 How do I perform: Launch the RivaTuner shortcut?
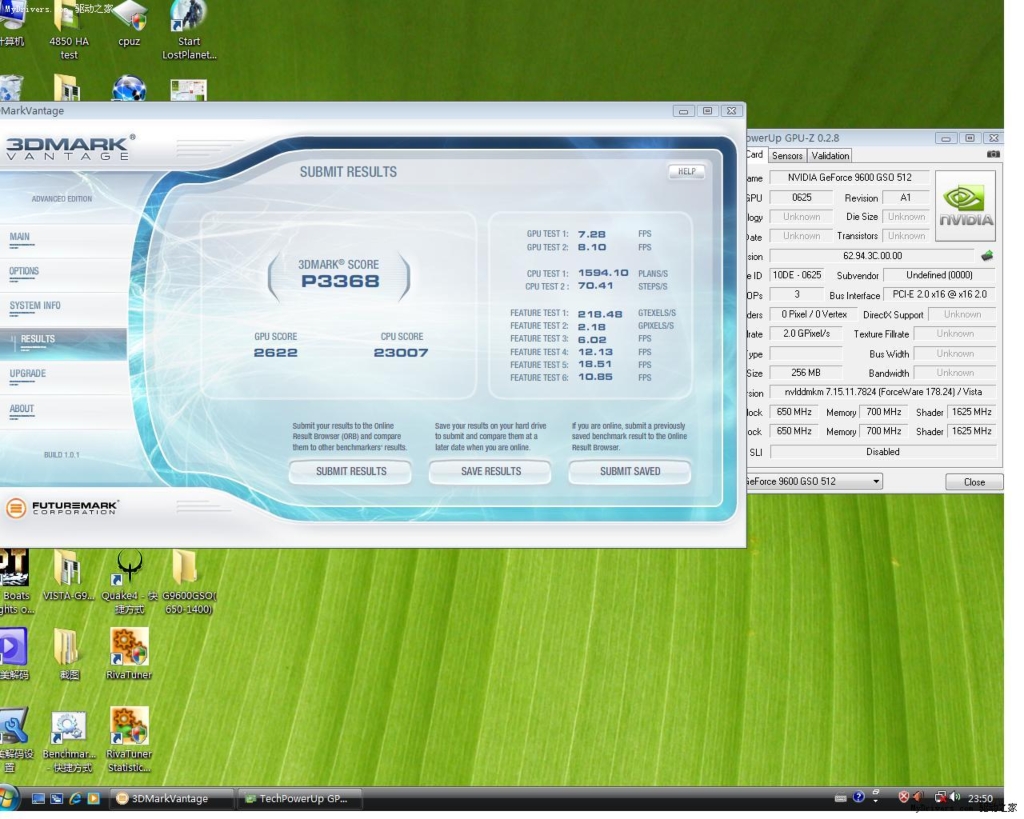coord(129,654)
